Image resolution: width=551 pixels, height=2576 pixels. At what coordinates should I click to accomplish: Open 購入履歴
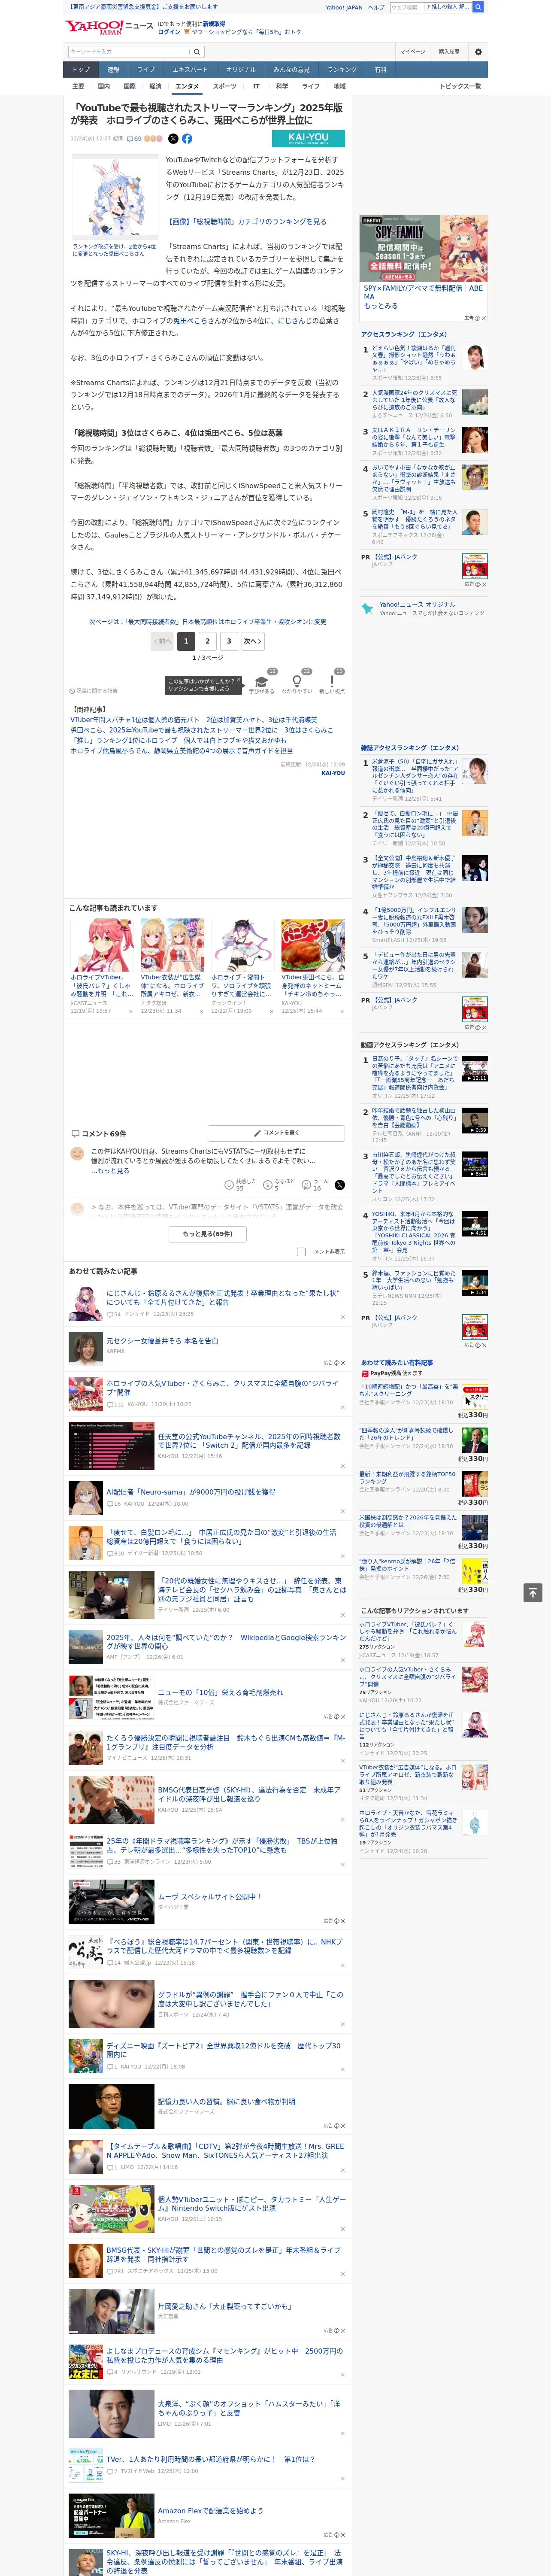tap(449, 52)
